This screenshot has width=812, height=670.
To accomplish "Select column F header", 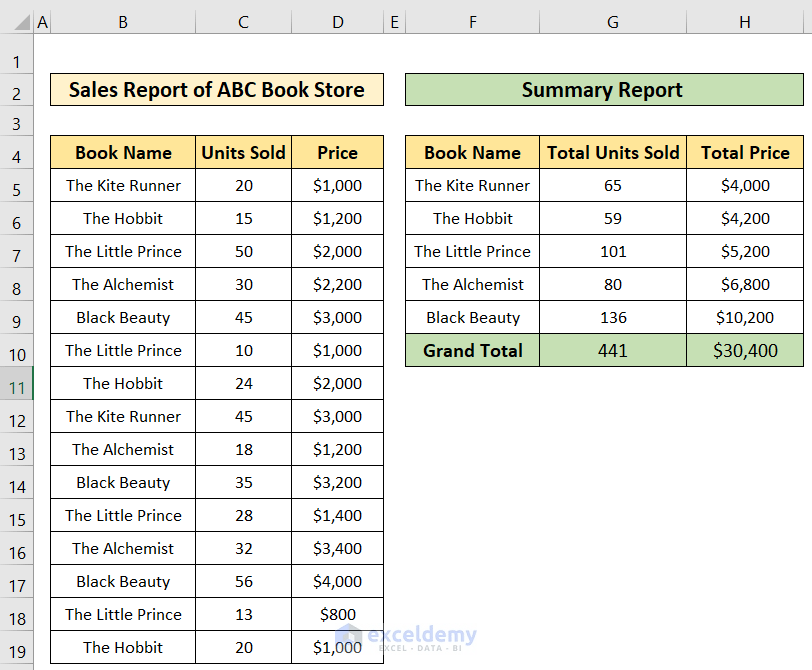I will (472, 20).
